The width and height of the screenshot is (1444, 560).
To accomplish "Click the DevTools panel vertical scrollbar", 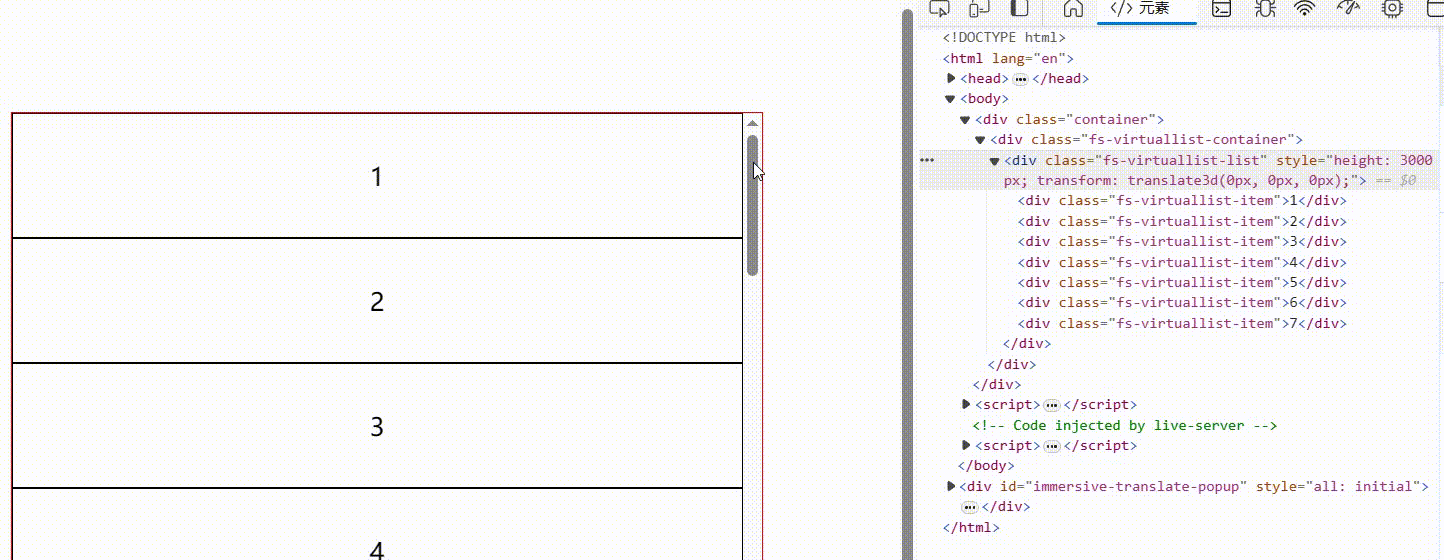I will (x=907, y=285).
